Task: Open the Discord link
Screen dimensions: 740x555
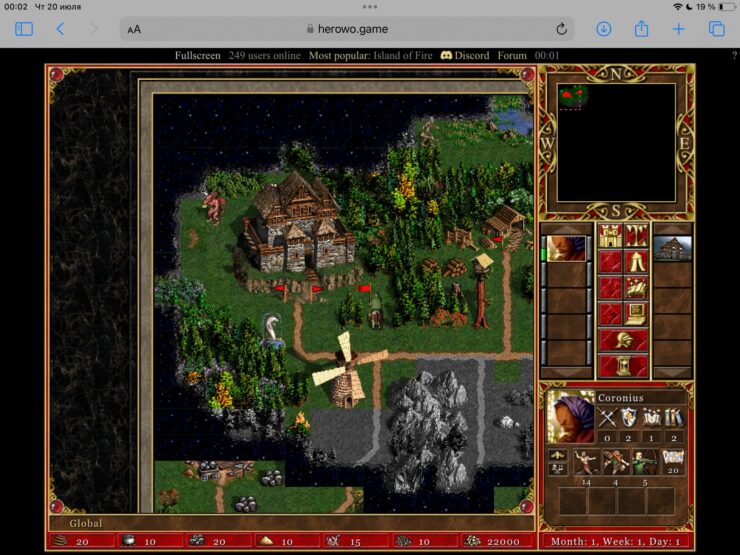Action: click(x=465, y=56)
